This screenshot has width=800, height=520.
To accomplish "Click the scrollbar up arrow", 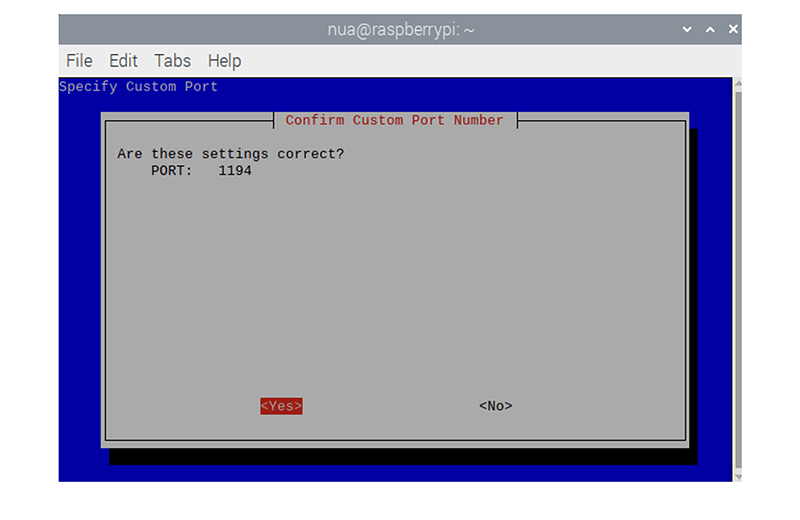I will tap(738, 83).
